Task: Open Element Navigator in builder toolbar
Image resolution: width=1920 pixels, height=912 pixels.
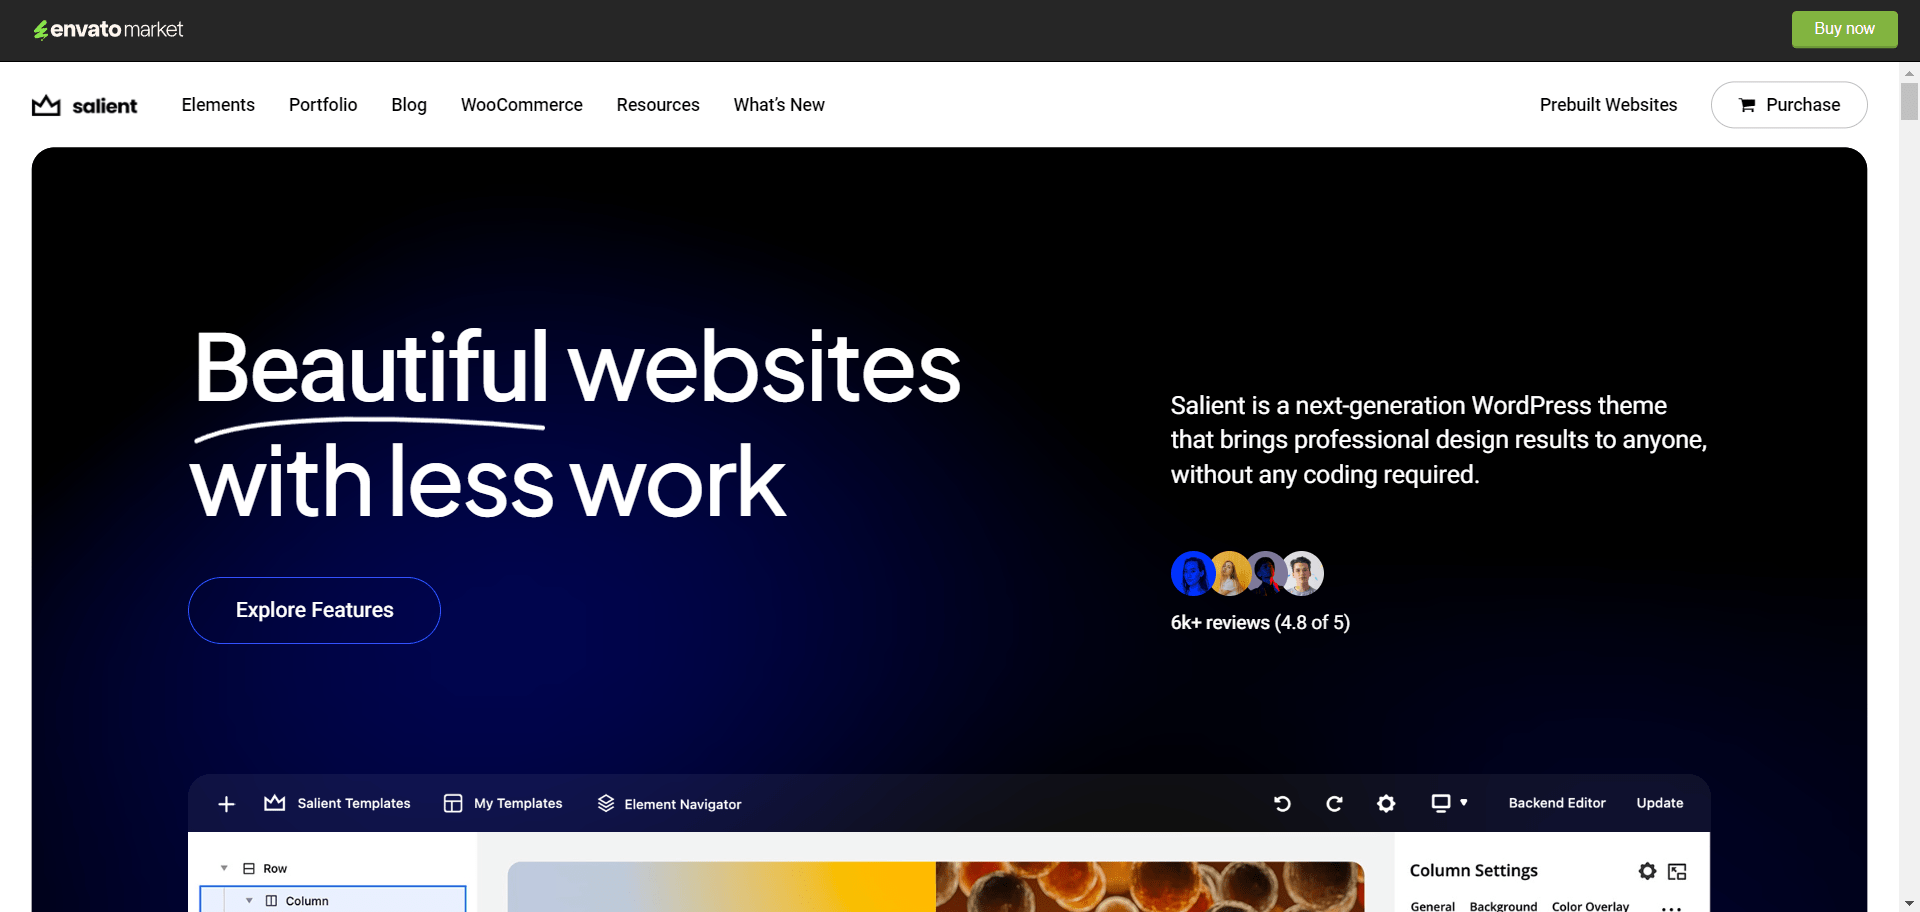Action: pyautogui.click(x=683, y=804)
